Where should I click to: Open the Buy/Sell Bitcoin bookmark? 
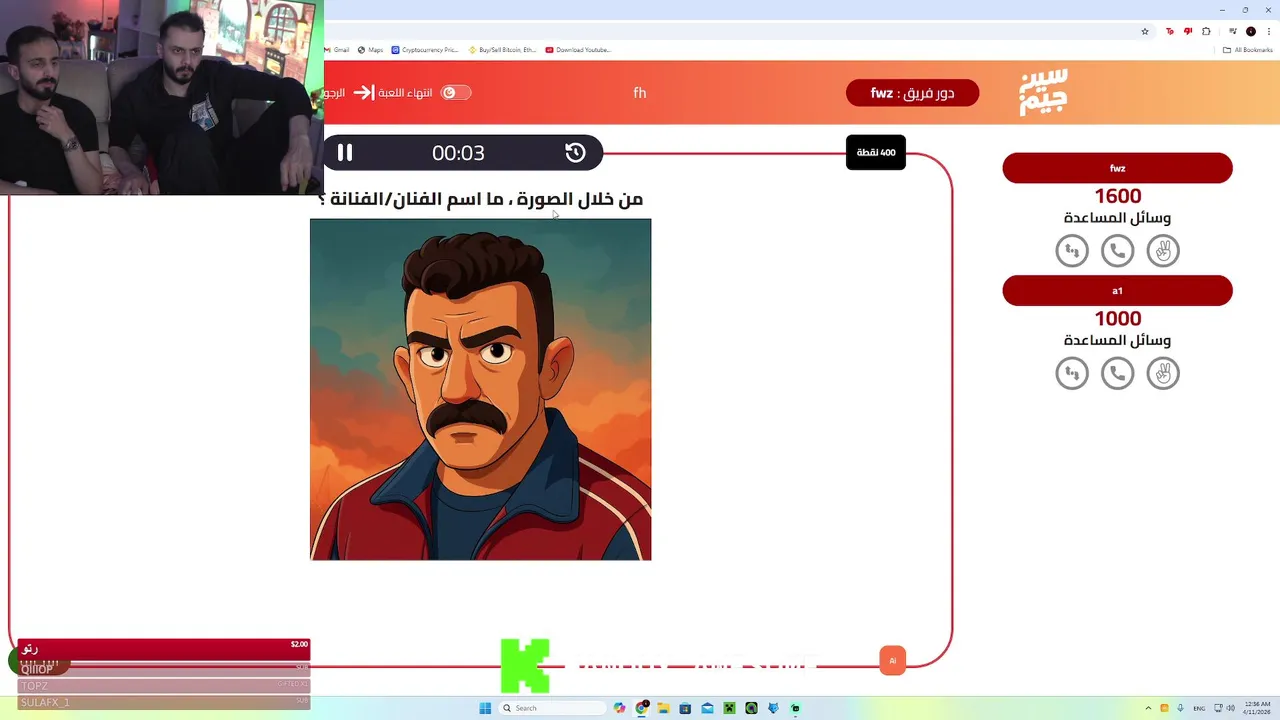coord(502,49)
